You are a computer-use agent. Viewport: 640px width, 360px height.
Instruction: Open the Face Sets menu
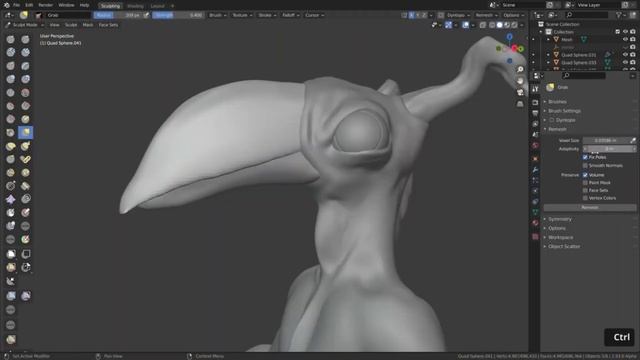[108, 25]
